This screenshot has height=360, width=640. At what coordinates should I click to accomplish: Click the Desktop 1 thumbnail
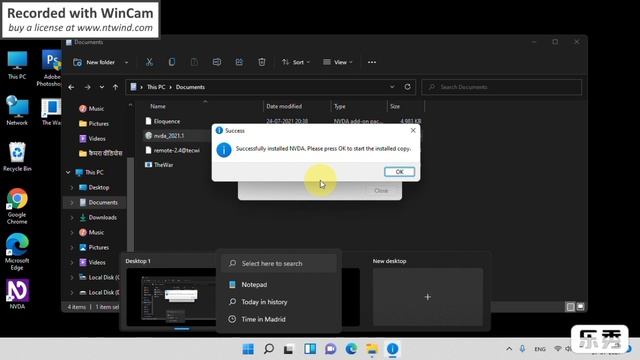(x=171, y=297)
